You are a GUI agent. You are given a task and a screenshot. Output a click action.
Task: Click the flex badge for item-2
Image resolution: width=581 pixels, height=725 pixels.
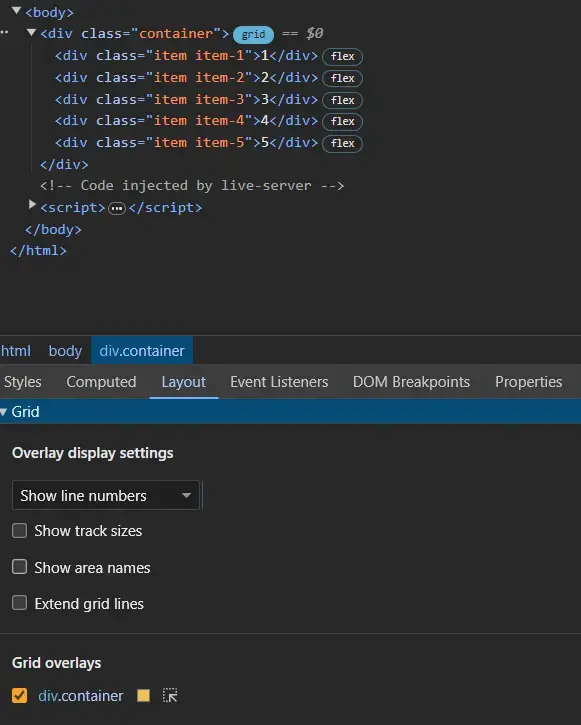point(342,78)
